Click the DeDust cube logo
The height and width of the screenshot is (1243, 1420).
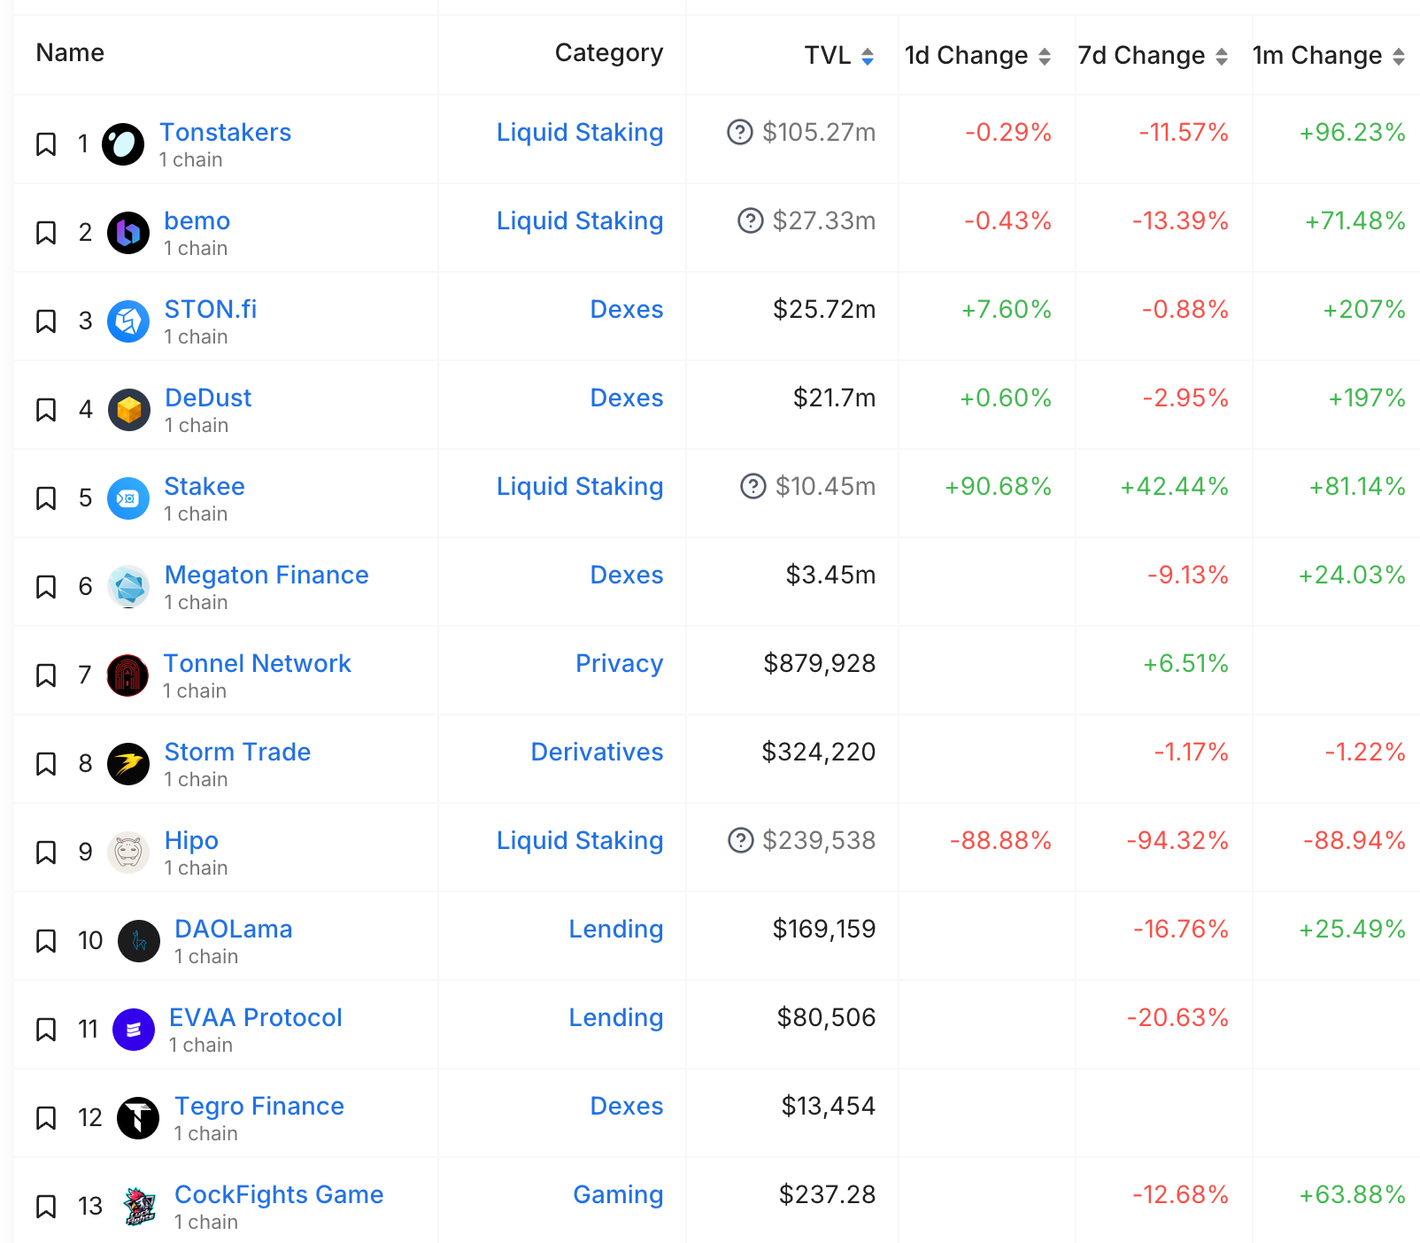(128, 410)
